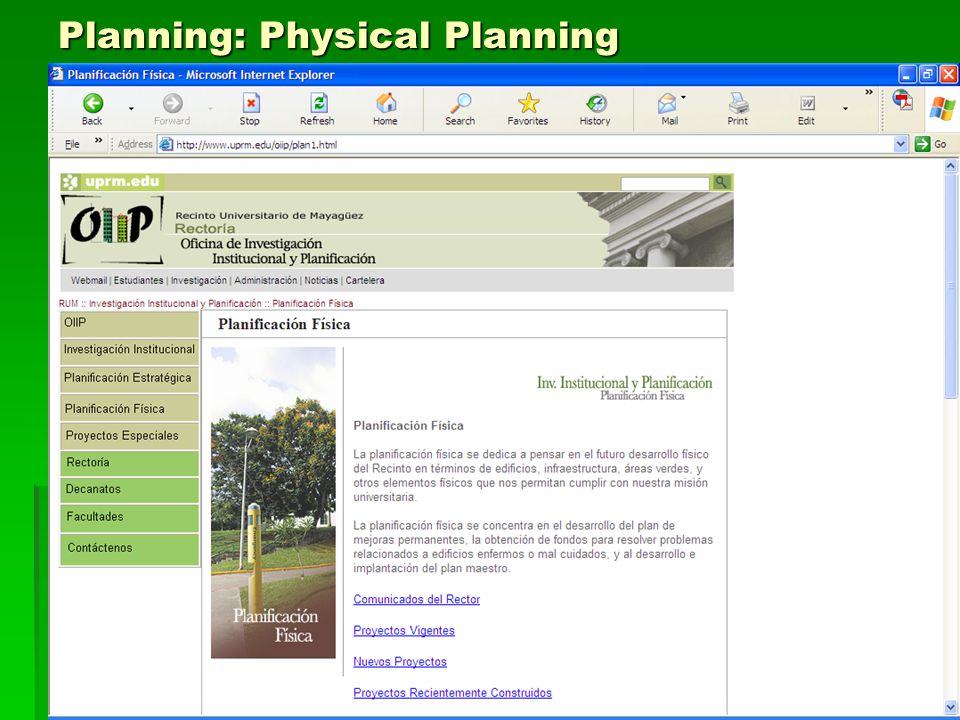Screen dimensions: 960x720
Task: Expand the address bar dropdown
Action: click(900, 144)
